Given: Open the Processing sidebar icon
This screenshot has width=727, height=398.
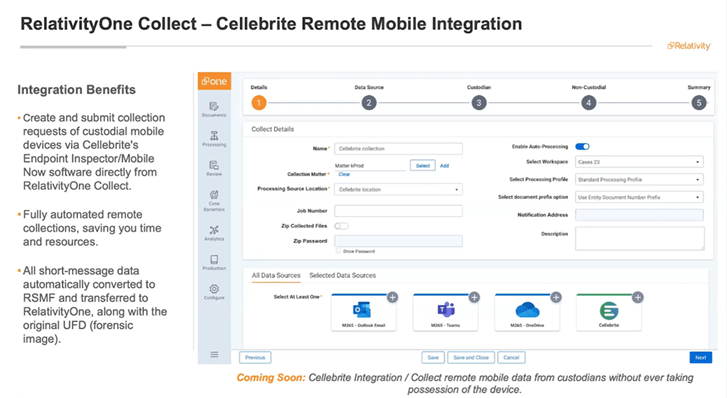Looking at the screenshot, I should pos(214,139).
